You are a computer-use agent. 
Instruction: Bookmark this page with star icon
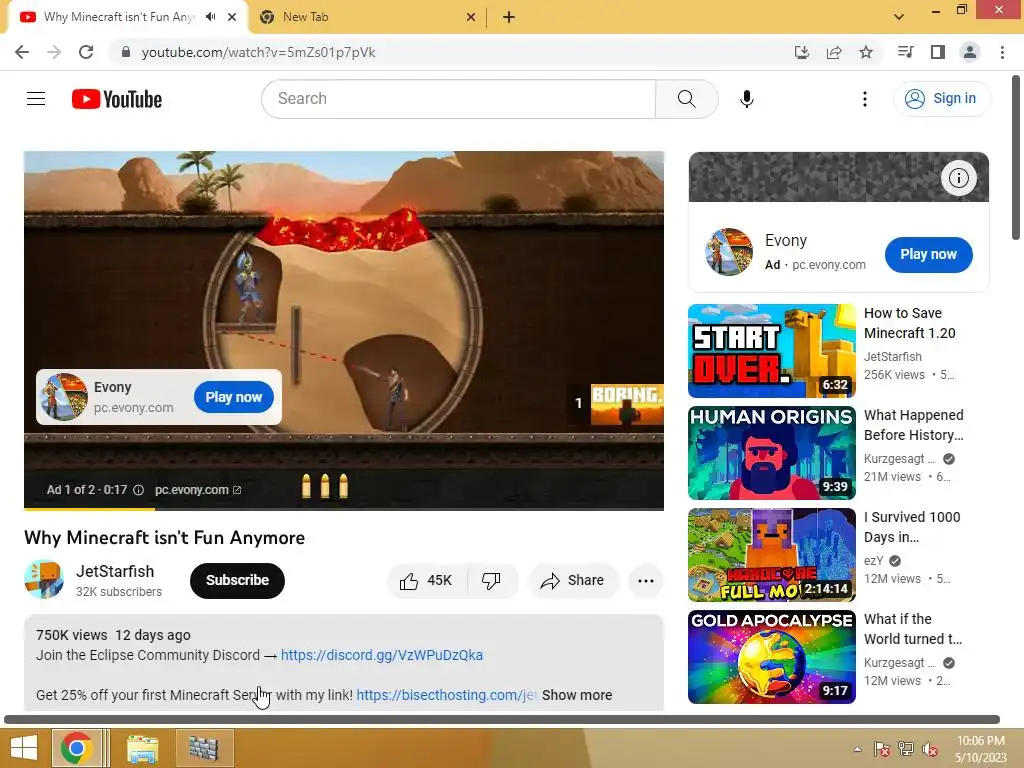[866, 52]
